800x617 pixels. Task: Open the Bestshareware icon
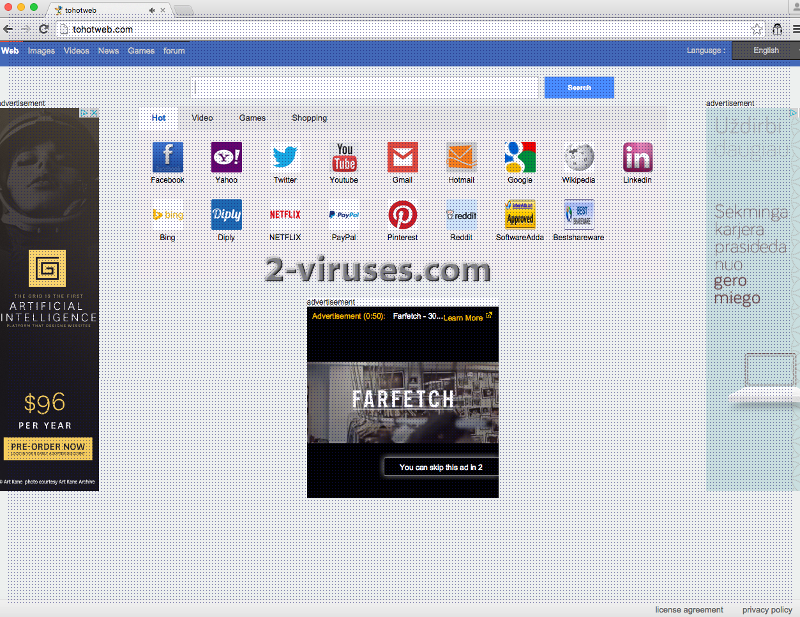[x=579, y=215]
